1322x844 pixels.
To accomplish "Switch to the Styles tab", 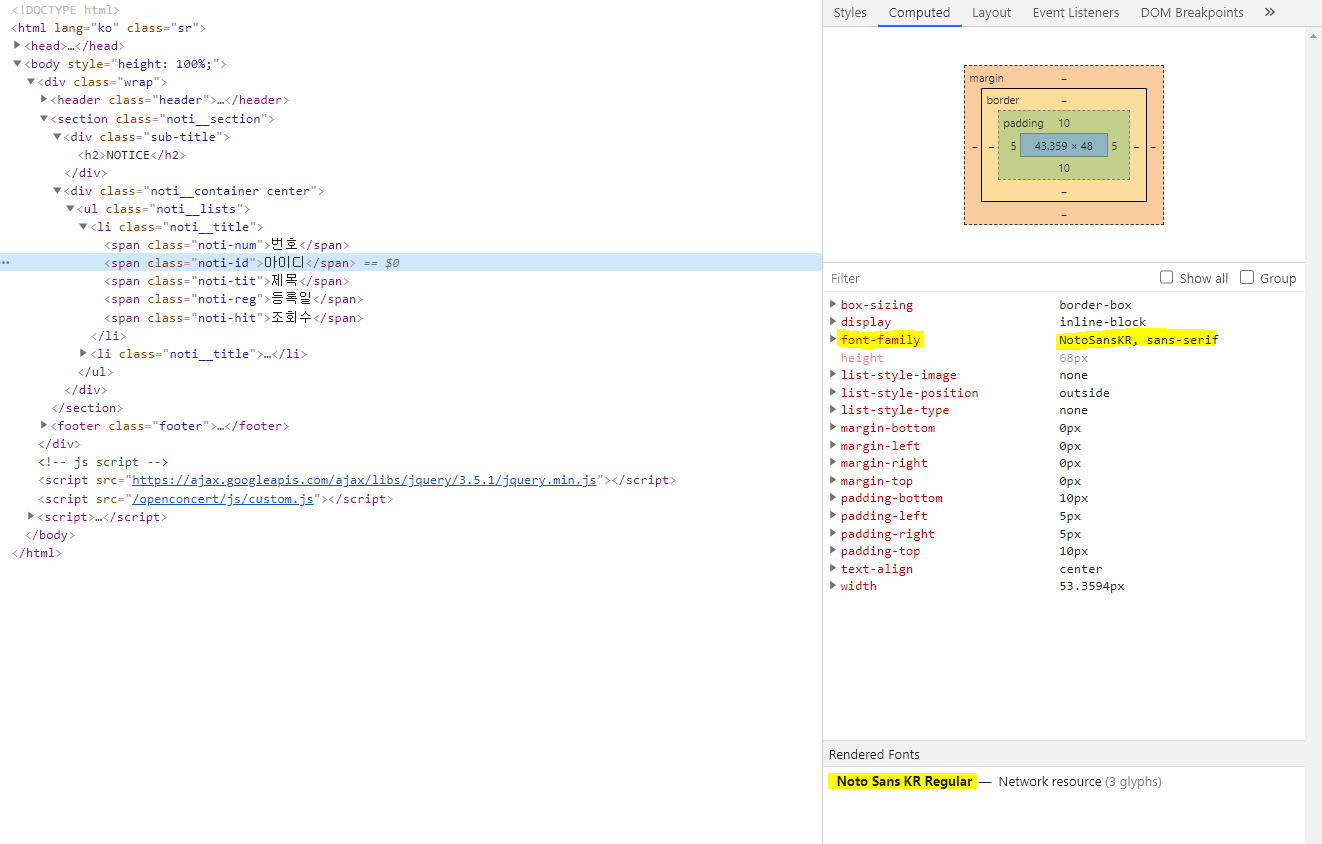I will (x=850, y=13).
